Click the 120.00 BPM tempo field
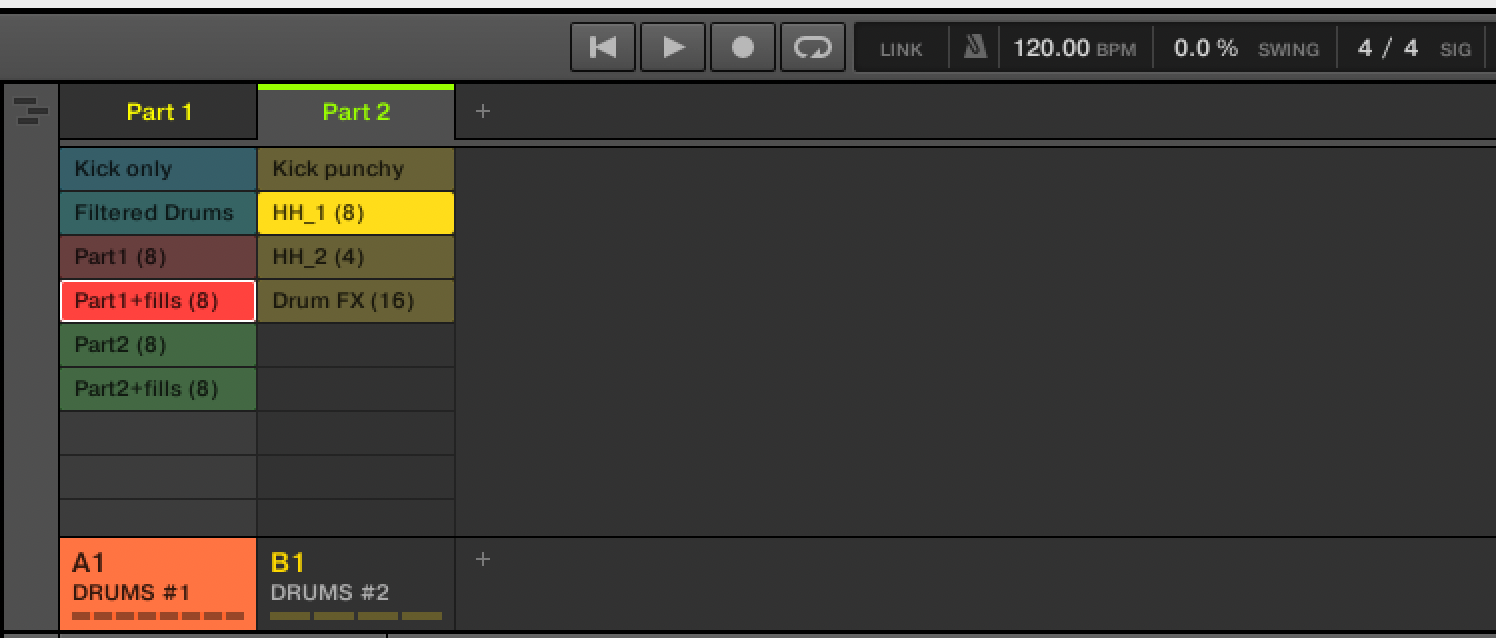 (x=1052, y=48)
